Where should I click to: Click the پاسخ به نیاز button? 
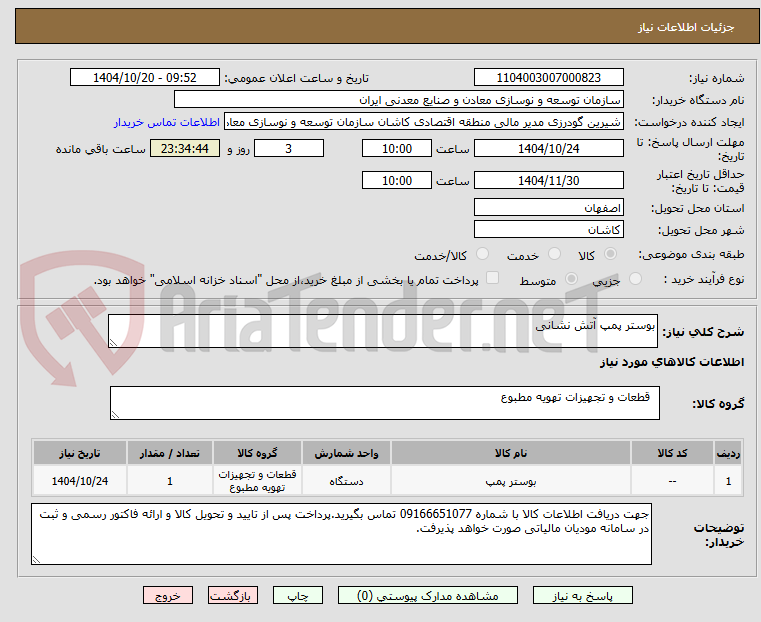coord(582,595)
